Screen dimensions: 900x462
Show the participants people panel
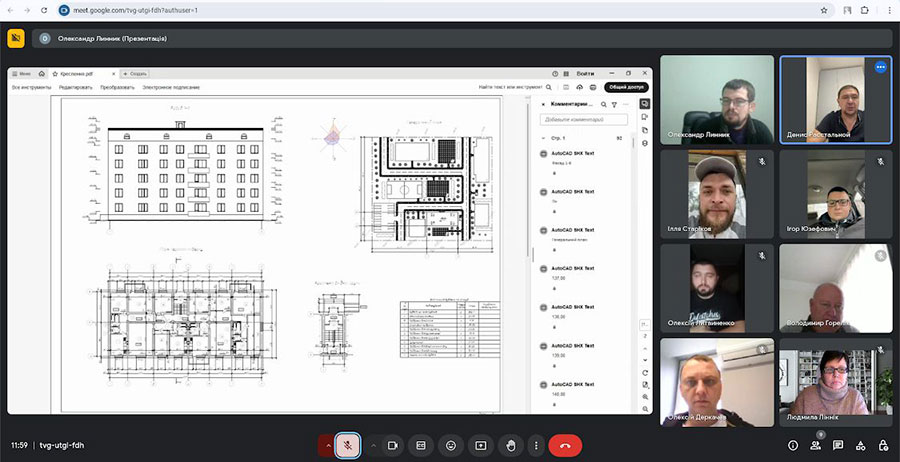pyautogui.click(x=816, y=445)
